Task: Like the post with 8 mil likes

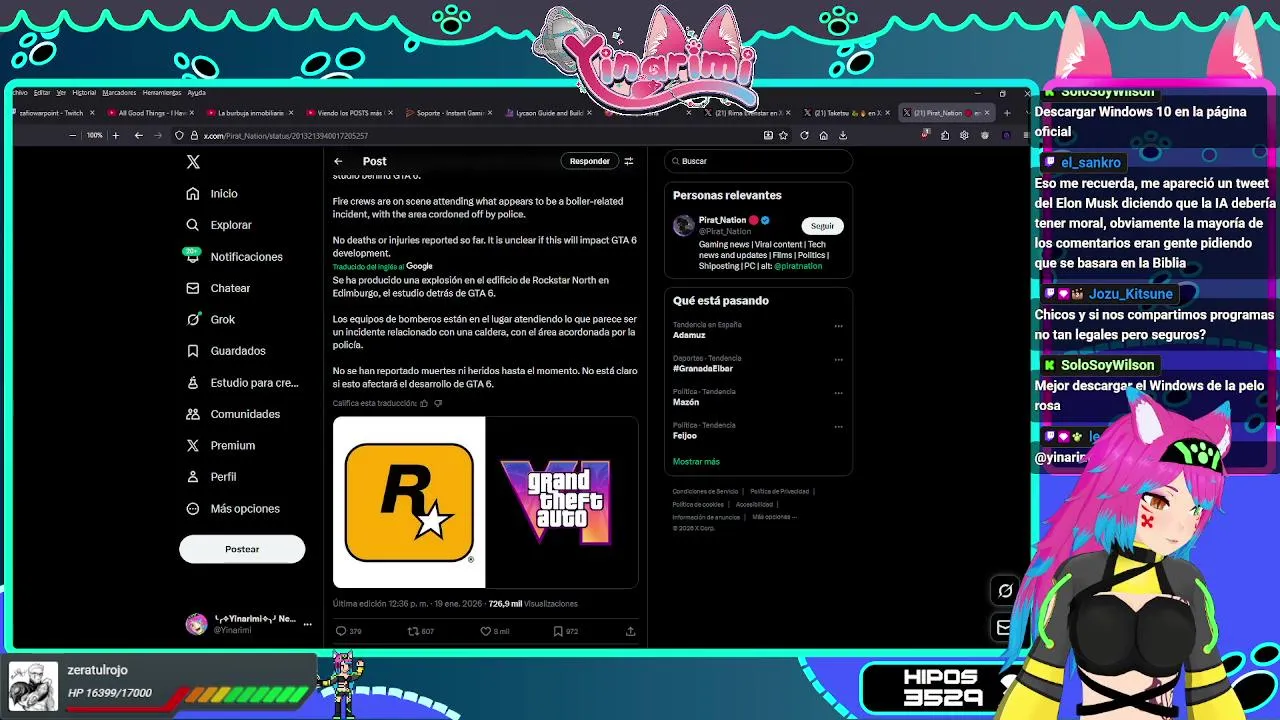Action: point(494,631)
